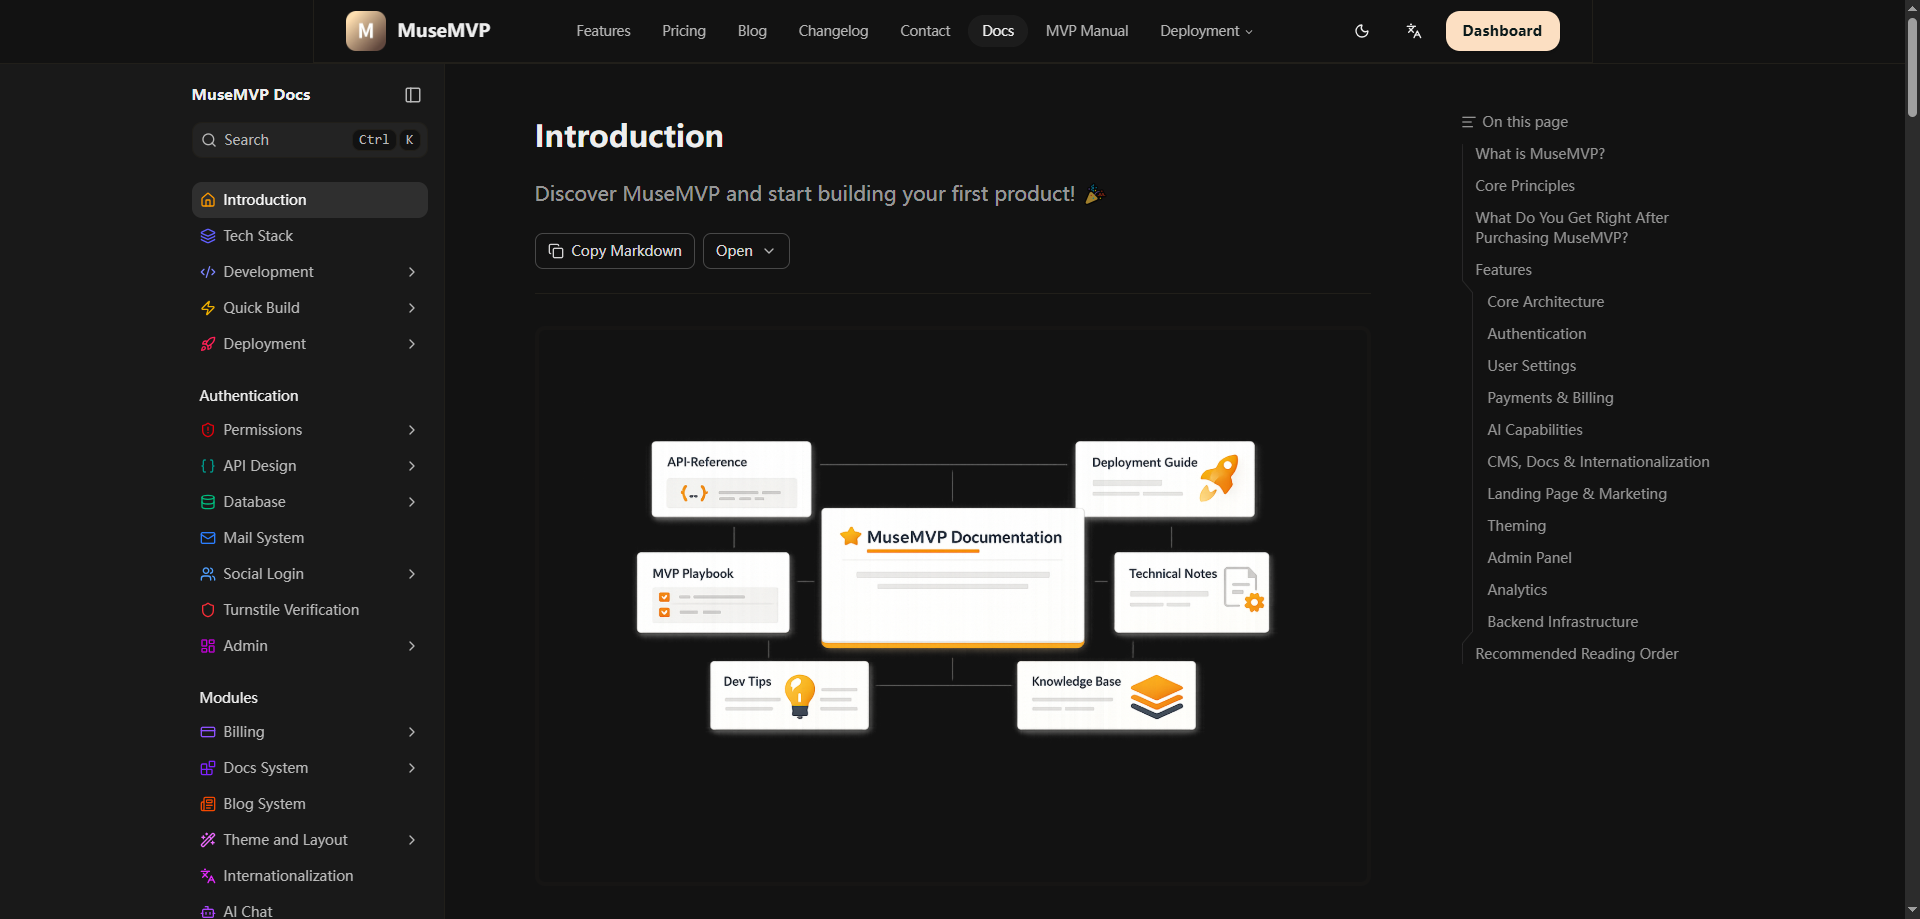Click the Social Login users icon

click(x=207, y=573)
